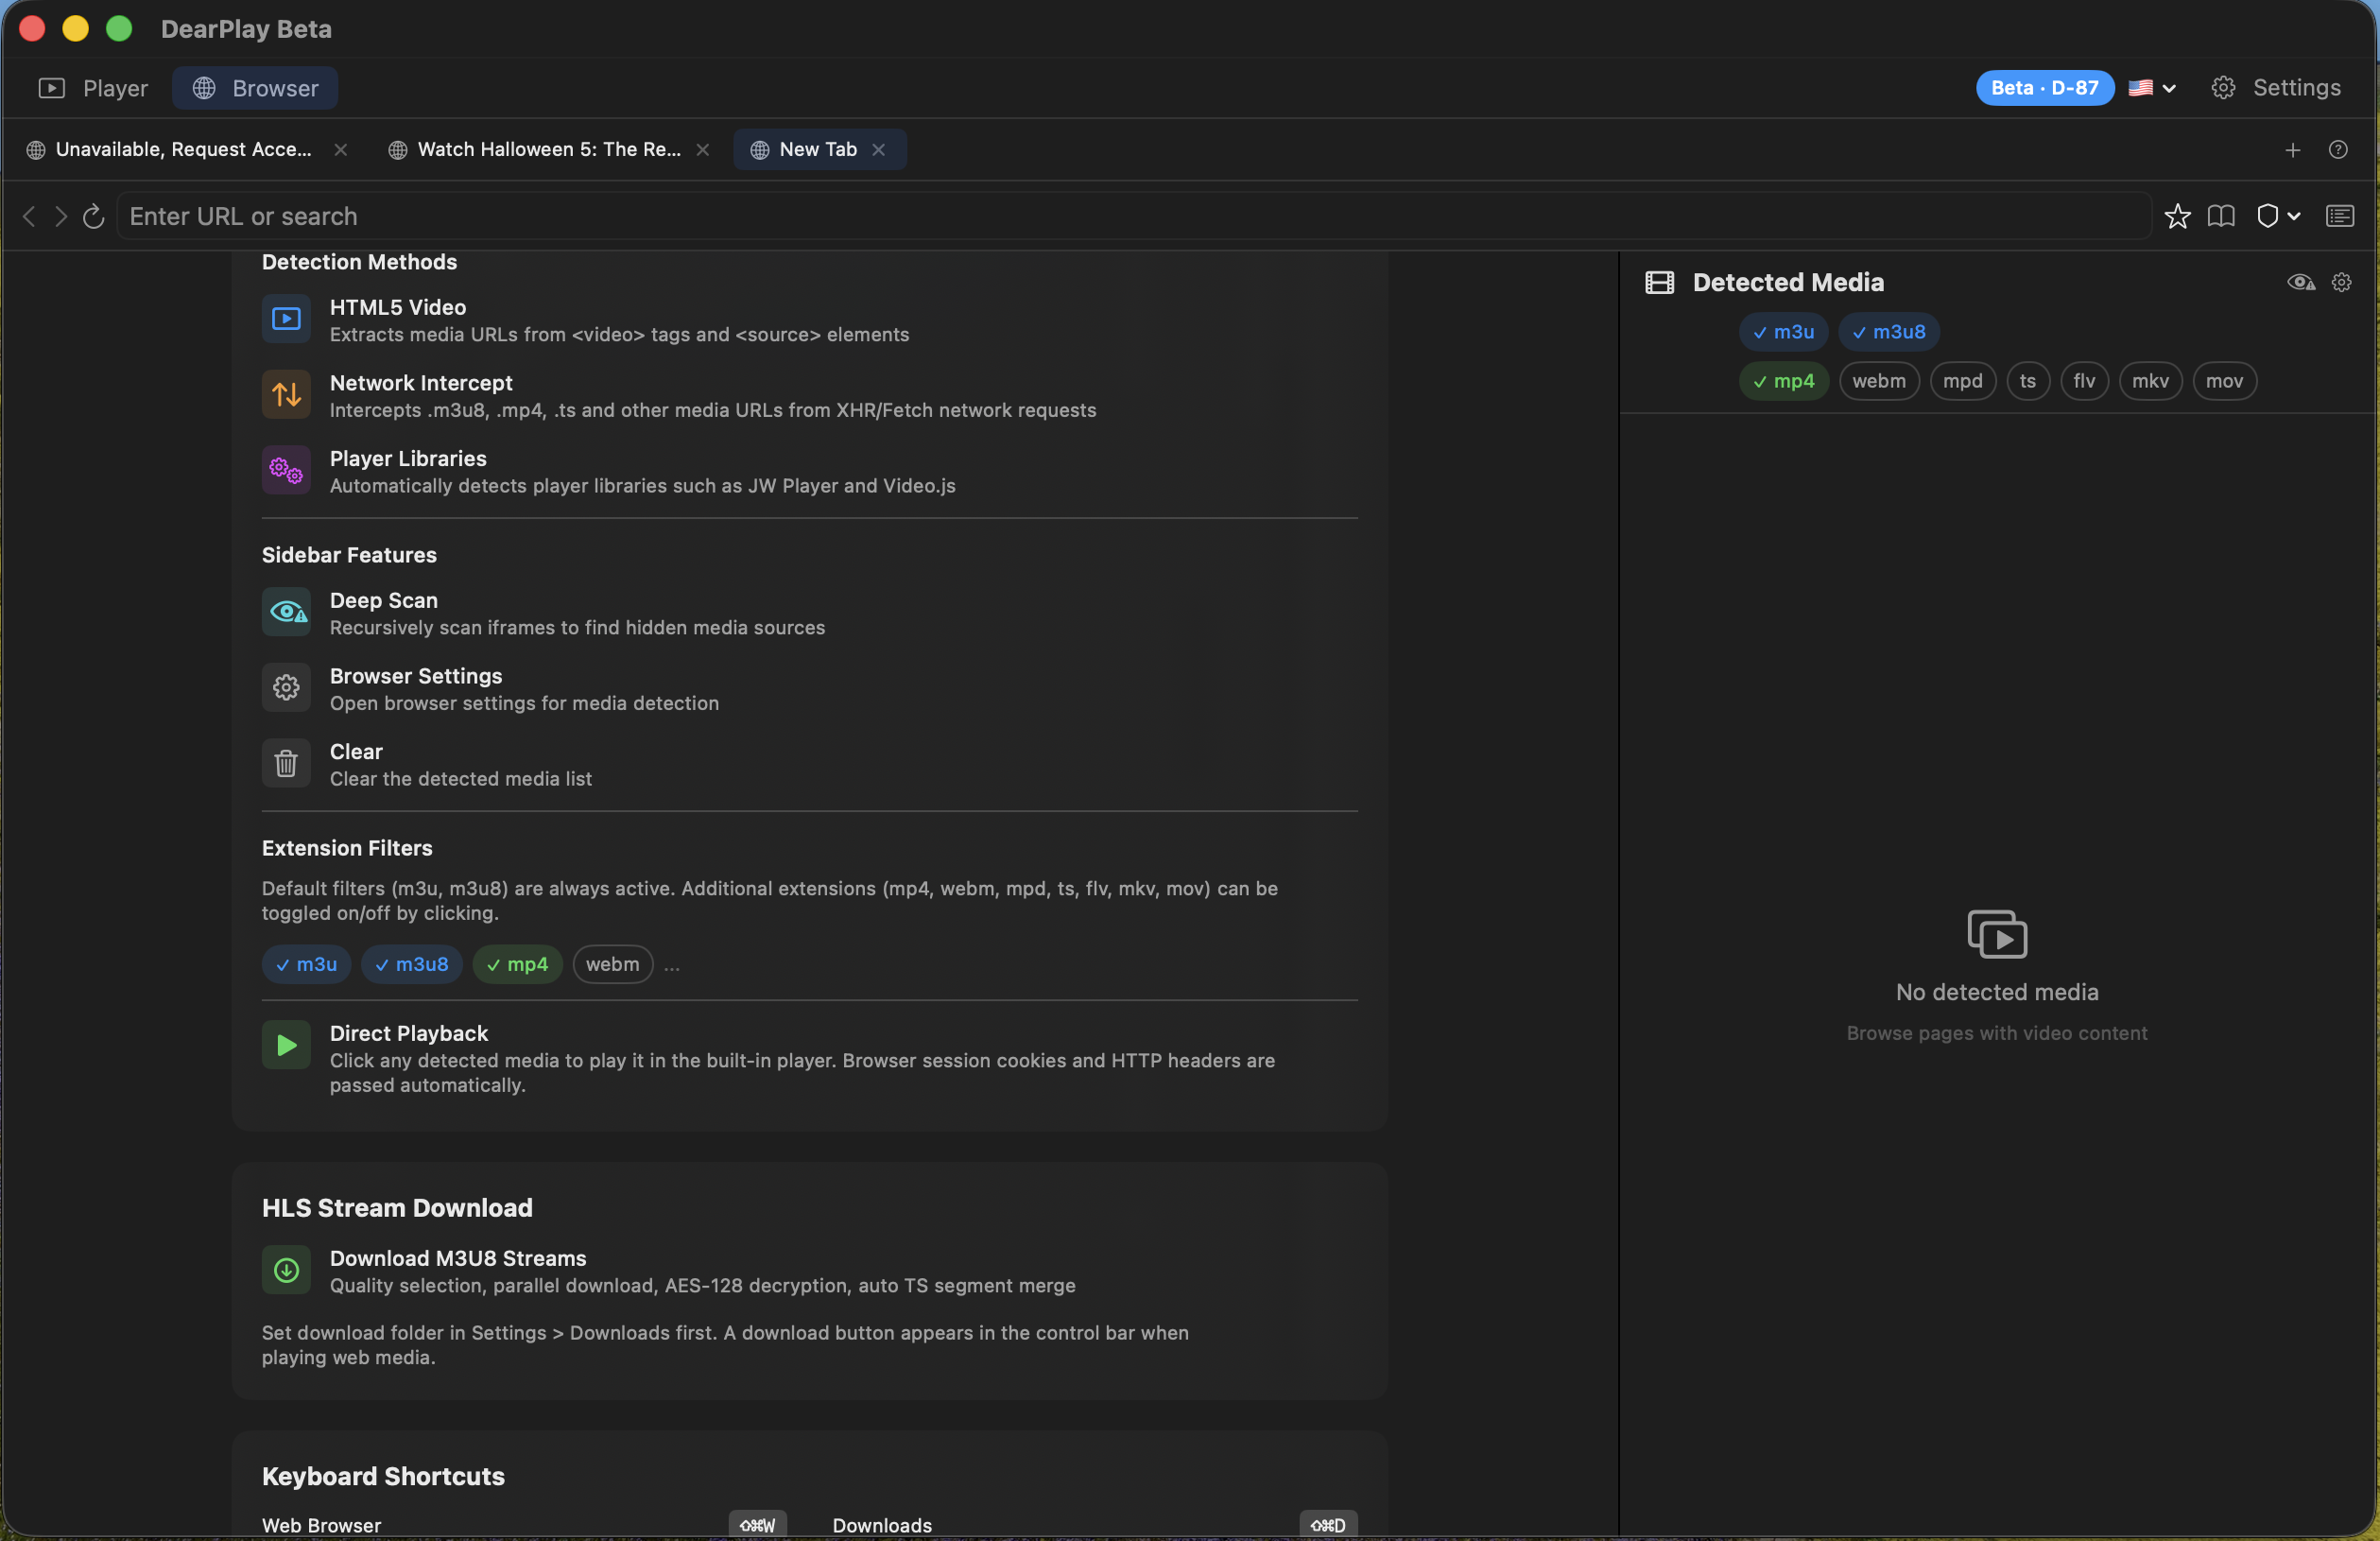Click the Downloads shortcut key badge

point(1328,1525)
